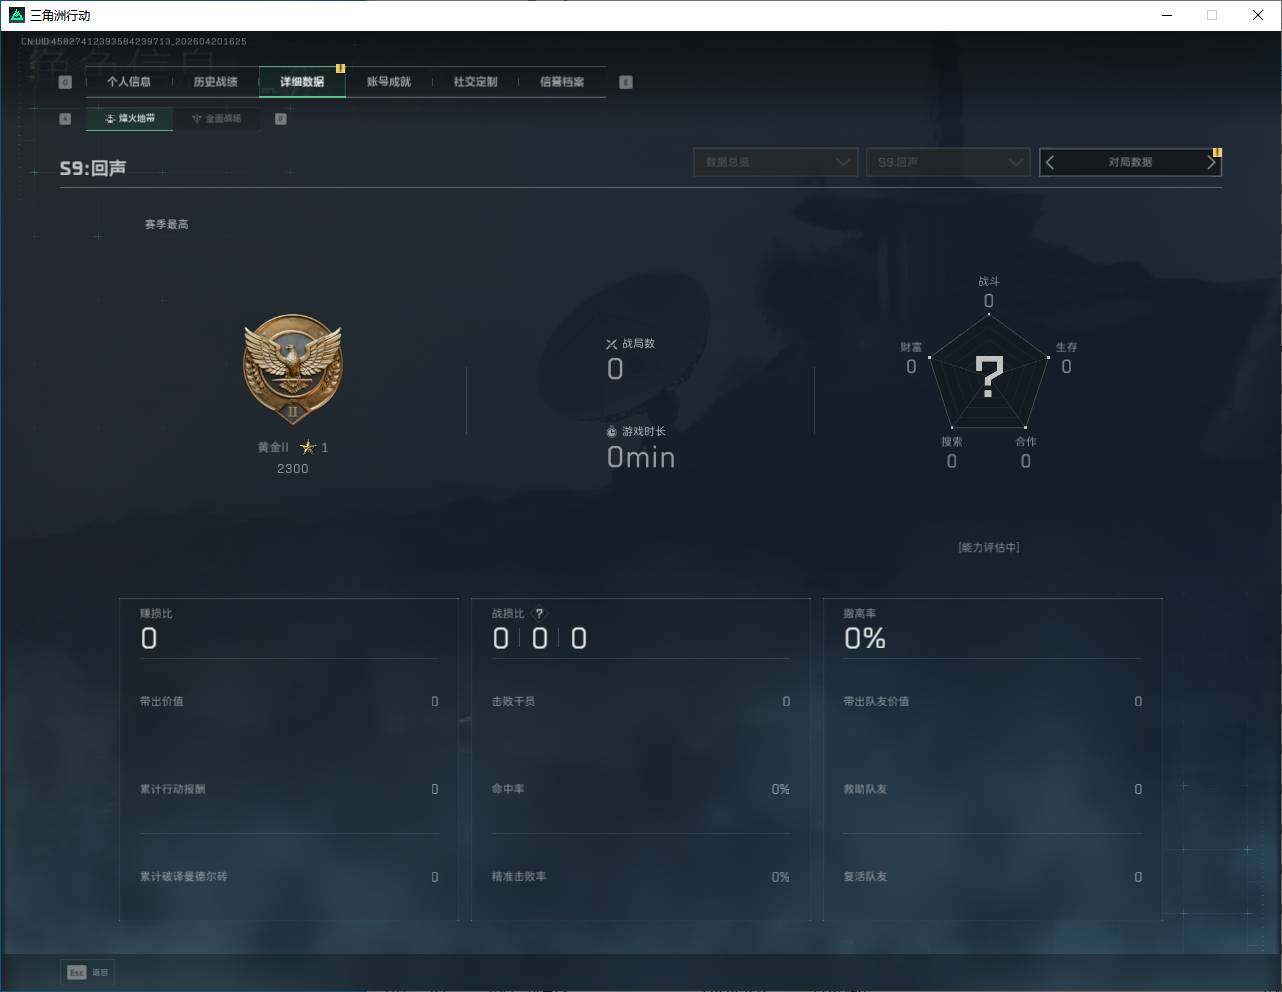The width and height of the screenshot is (1282, 992).
Task: Expand the 数据总览 dropdown
Action: pyautogui.click(x=776, y=162)
